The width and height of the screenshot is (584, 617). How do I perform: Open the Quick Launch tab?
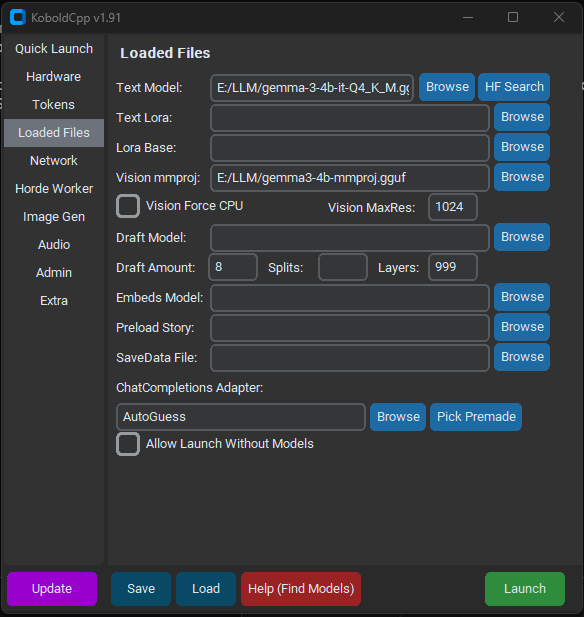click(x=54, y=49)
